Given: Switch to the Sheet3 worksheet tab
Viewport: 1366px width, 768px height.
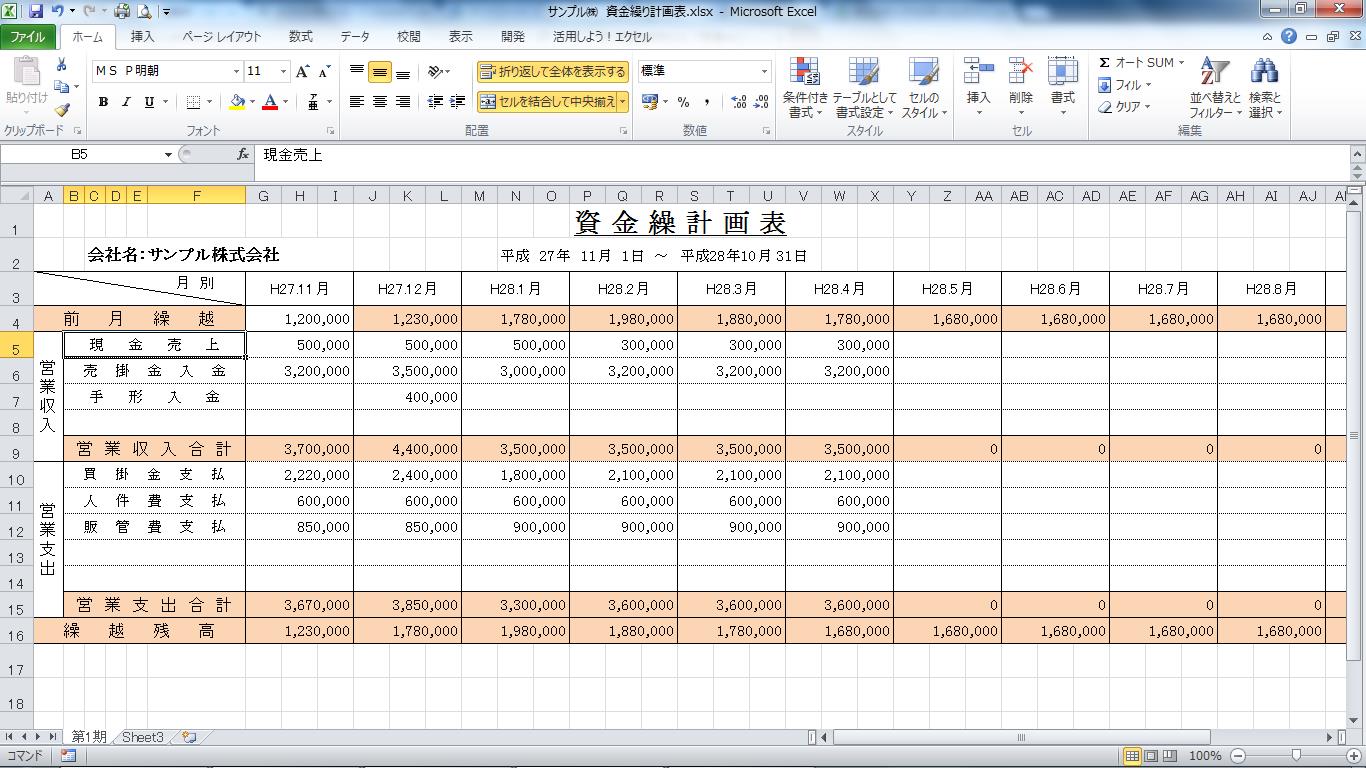Looking at the screenshot, I should click(142, 737).
